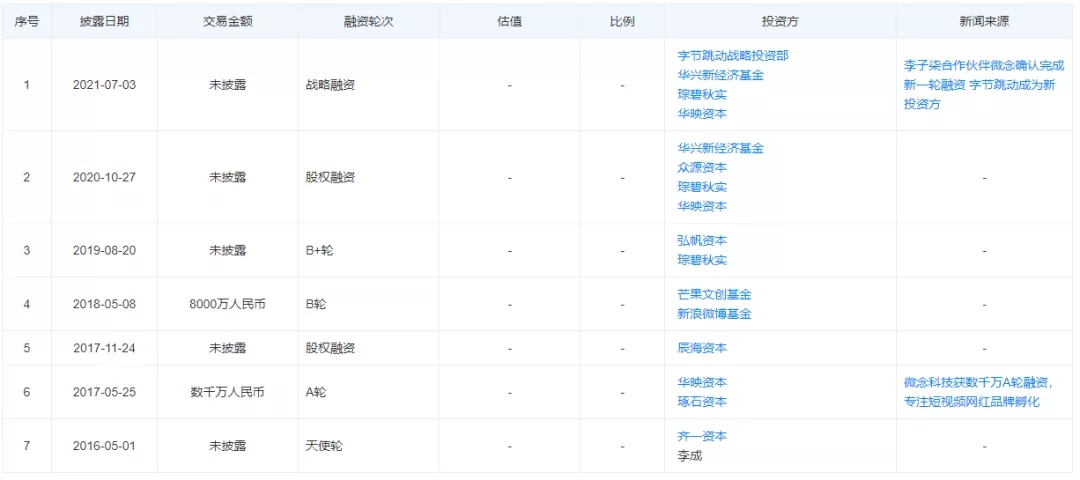
Task: Click 琮碧秋实 in the 2020-10-27 row
Action: (x=702, y=187)
